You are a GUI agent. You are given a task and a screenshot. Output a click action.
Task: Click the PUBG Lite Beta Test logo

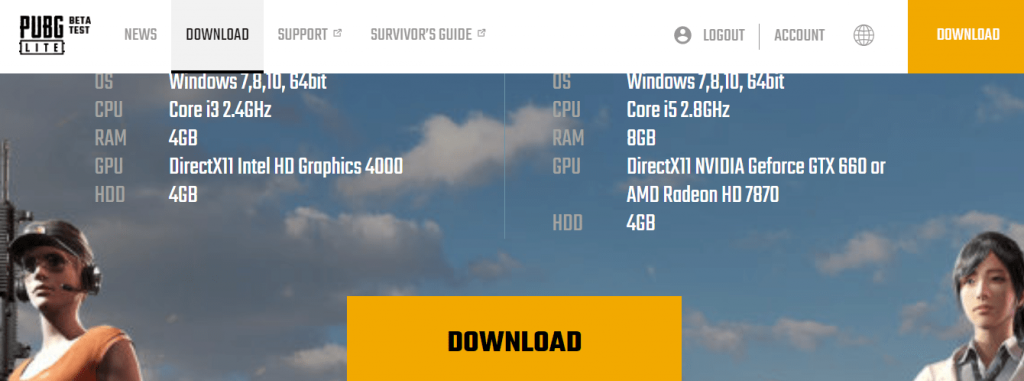pyautogui.click(x=56, y=35)
